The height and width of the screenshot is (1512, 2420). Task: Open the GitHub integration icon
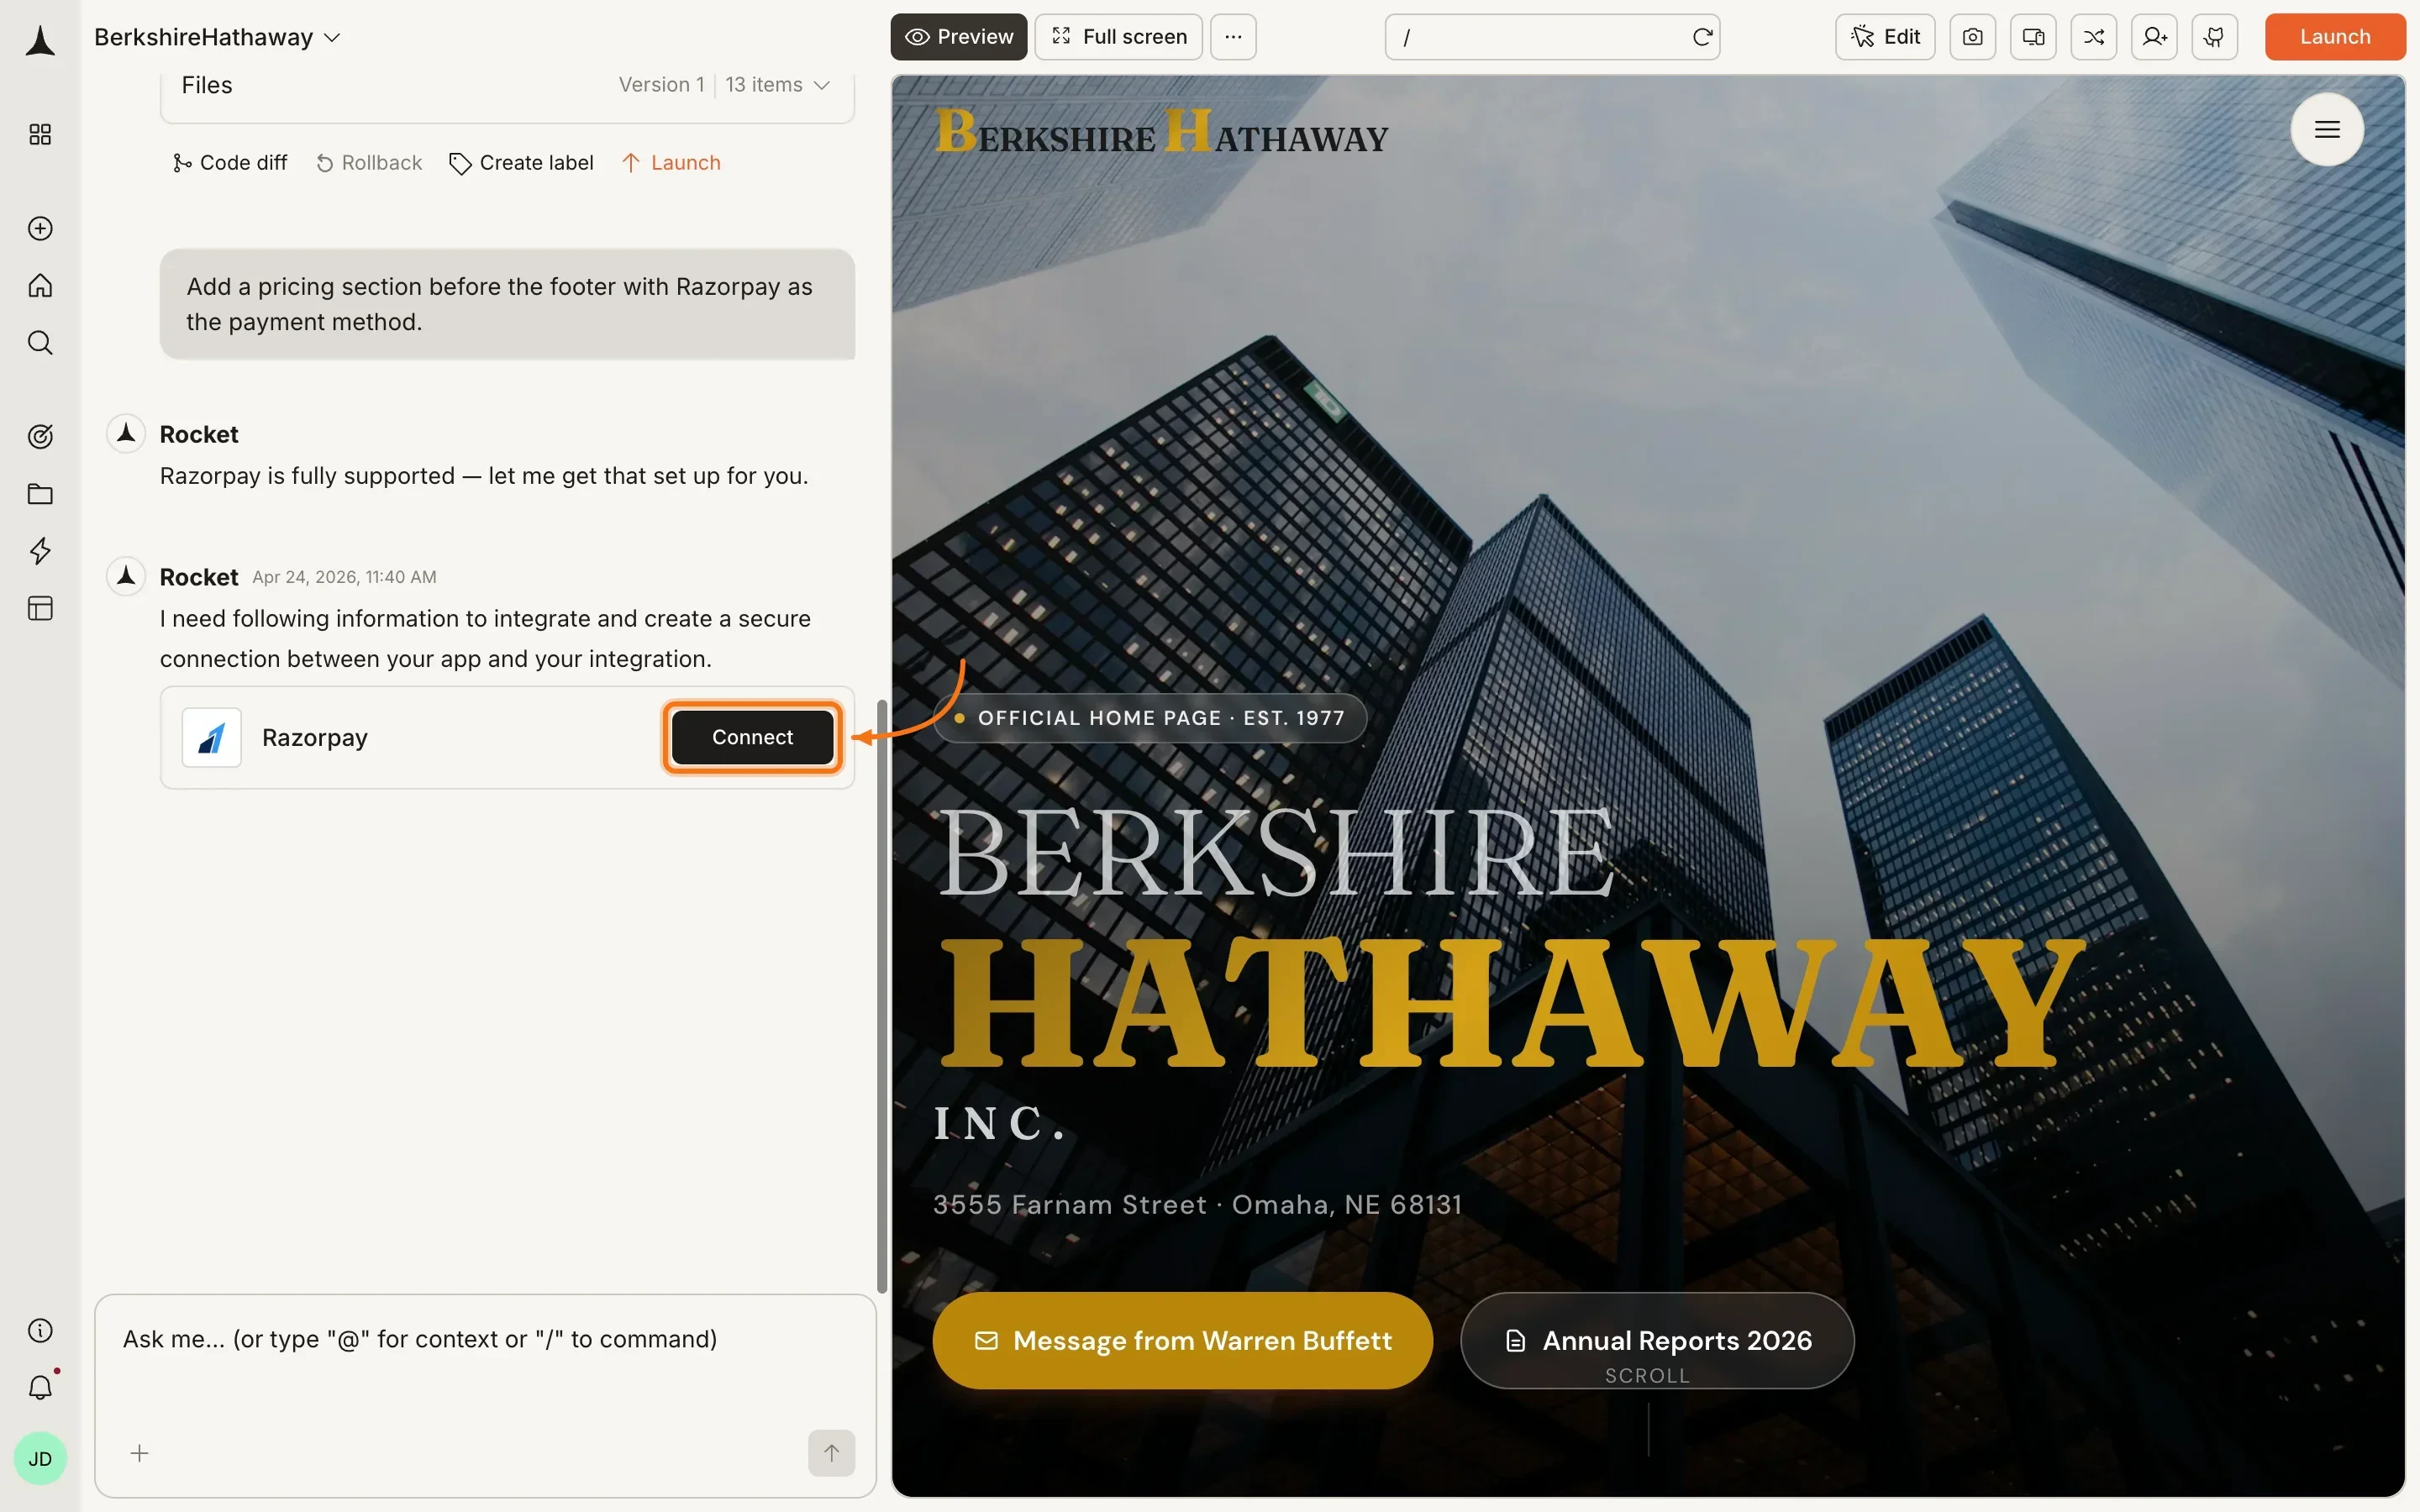click(2215, 36)
